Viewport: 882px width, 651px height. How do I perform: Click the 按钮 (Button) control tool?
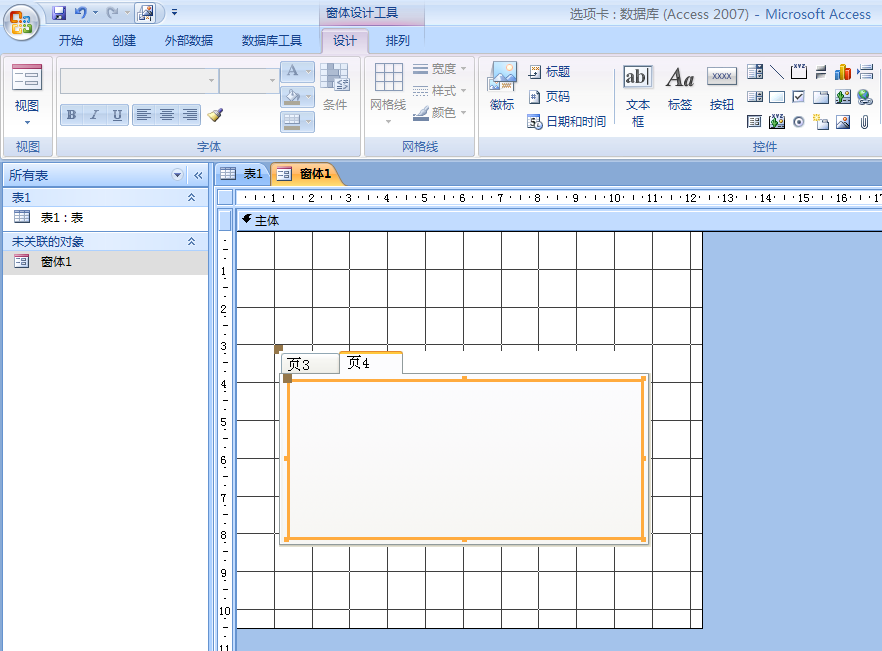coord(721,90)
